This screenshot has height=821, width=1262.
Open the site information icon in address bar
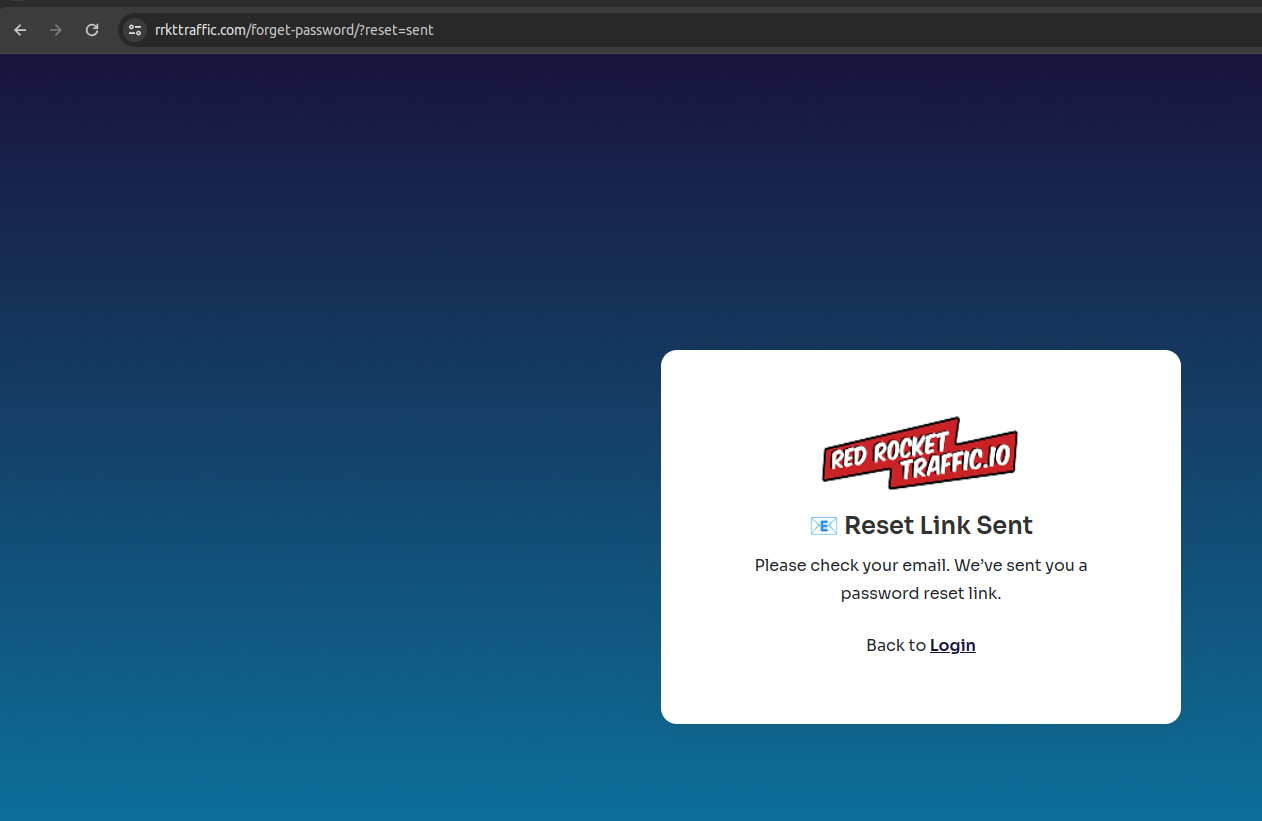pos(135,30)
